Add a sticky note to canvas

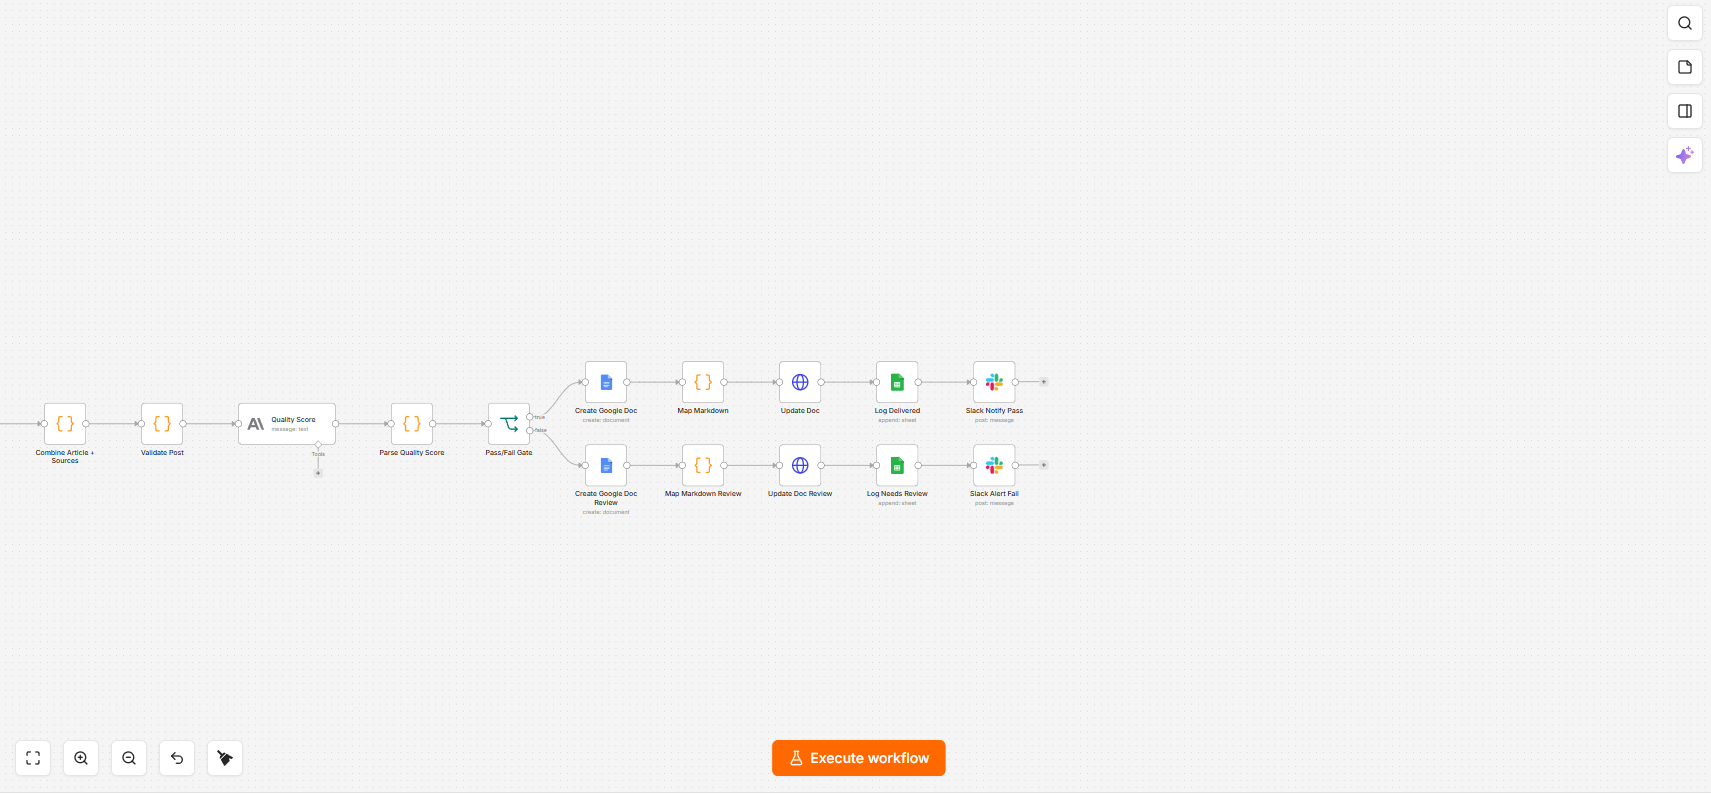click(x=1685, y=67)
